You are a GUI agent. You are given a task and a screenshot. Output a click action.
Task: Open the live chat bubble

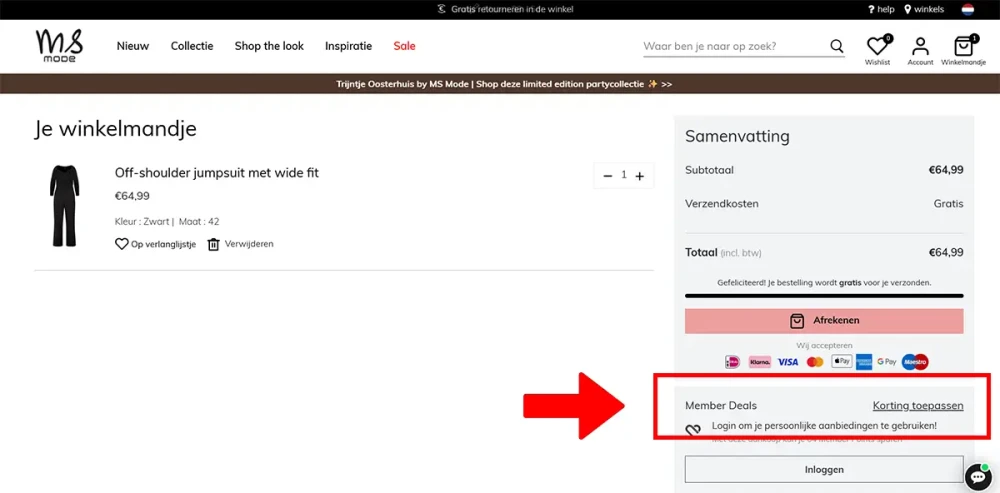pyautogui.click(x=977, y=477)
